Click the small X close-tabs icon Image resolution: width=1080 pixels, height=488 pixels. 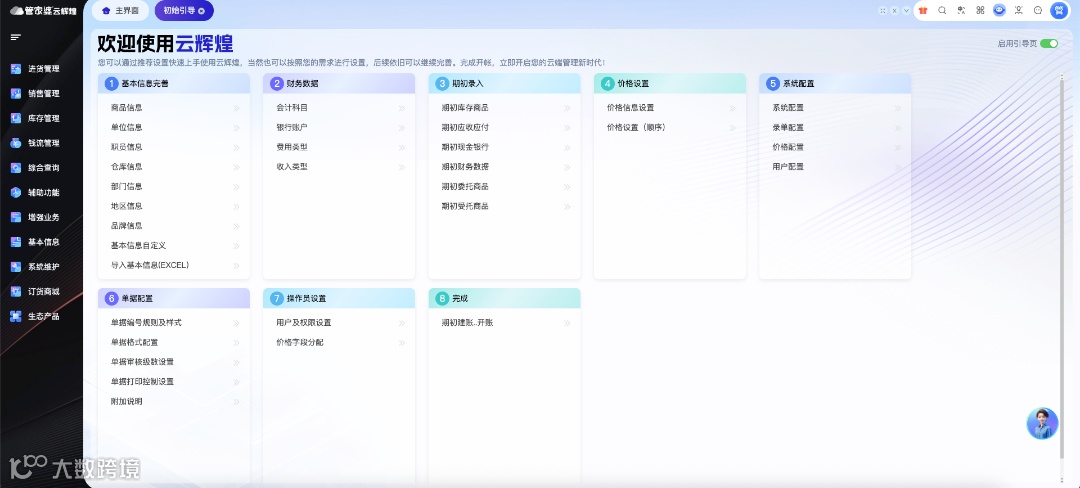(894, 10)
